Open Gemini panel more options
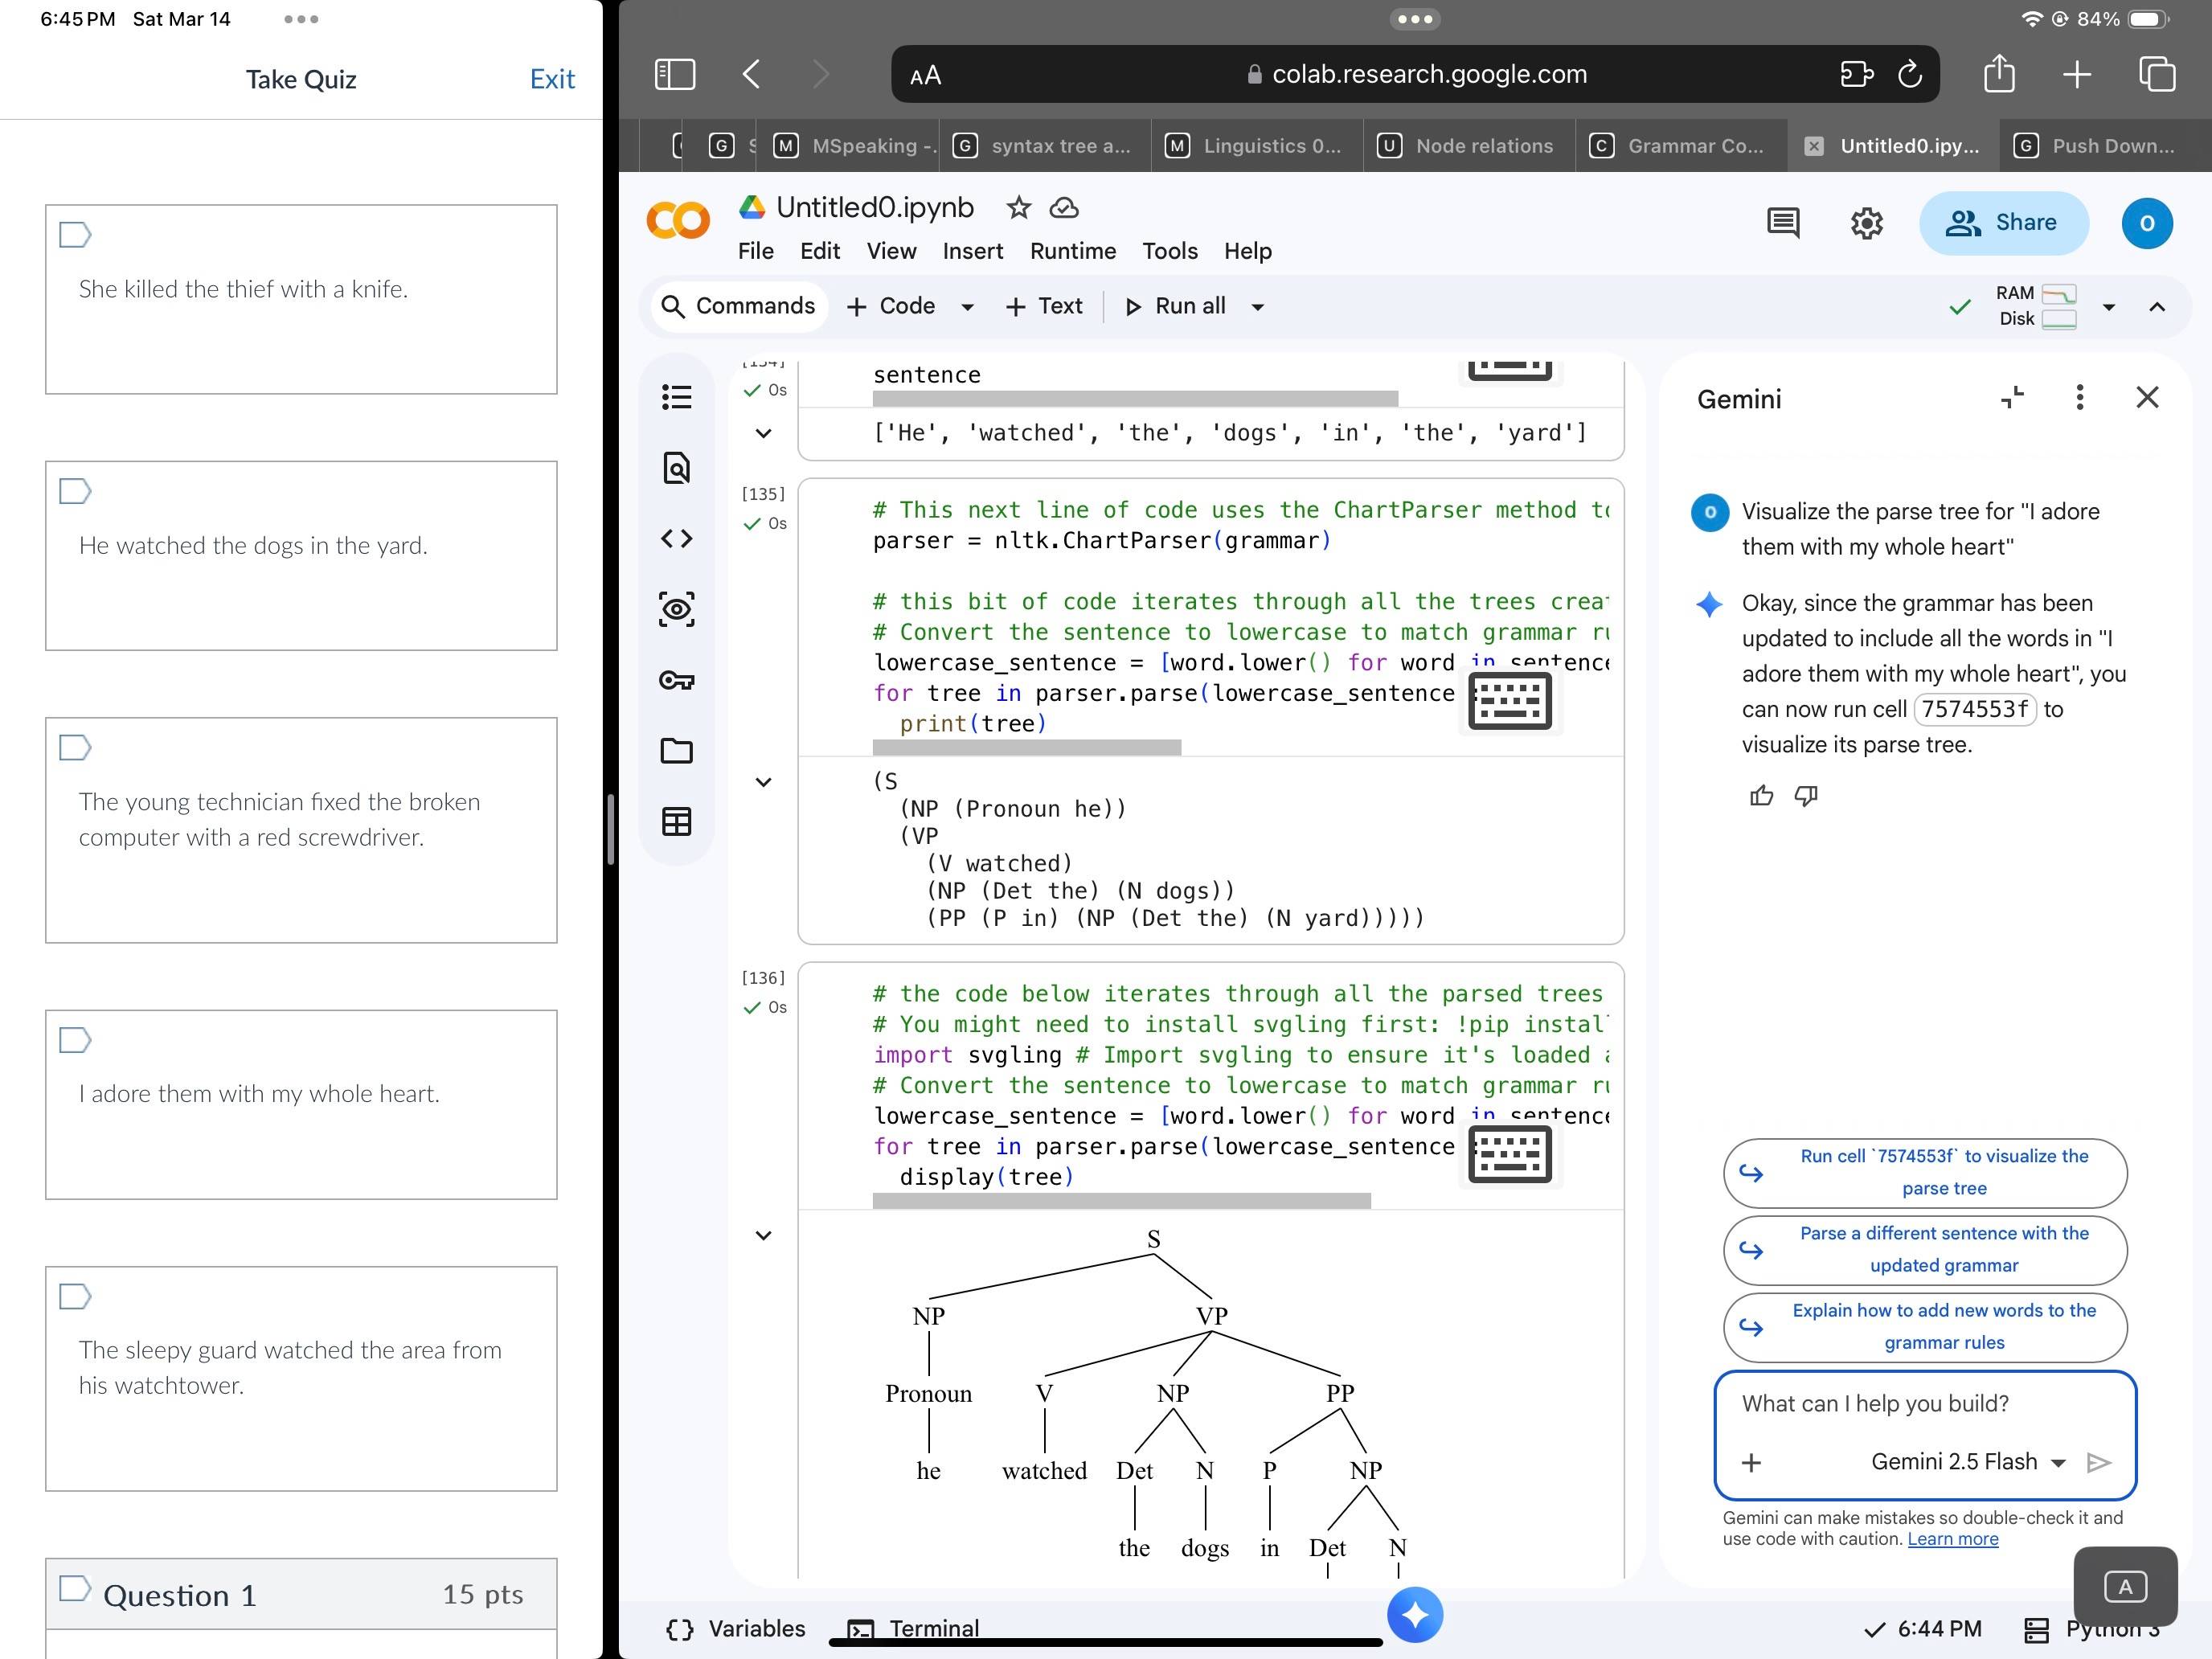2212x1659 pixels. tap(2080, 397)
